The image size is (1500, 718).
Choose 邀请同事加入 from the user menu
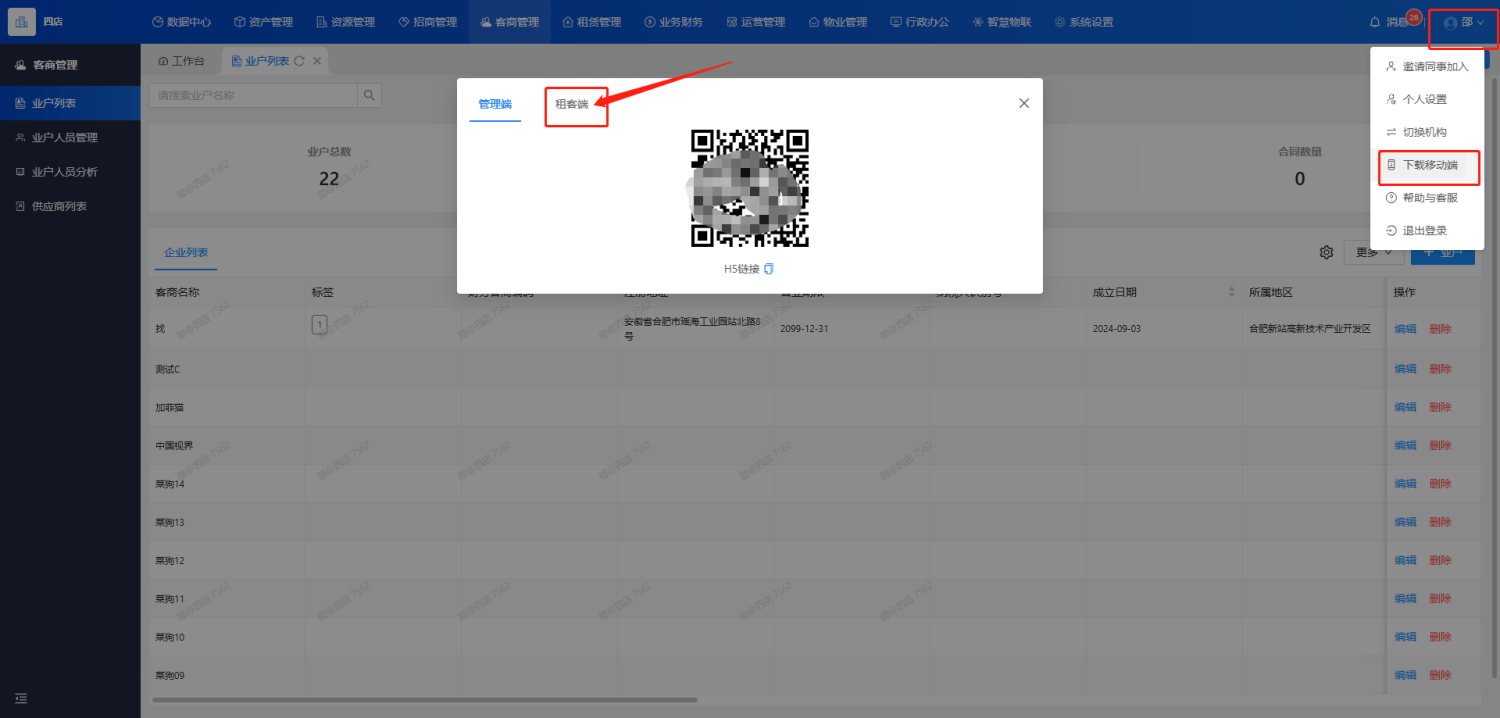pyautogui.click(x=1427, y=66)
